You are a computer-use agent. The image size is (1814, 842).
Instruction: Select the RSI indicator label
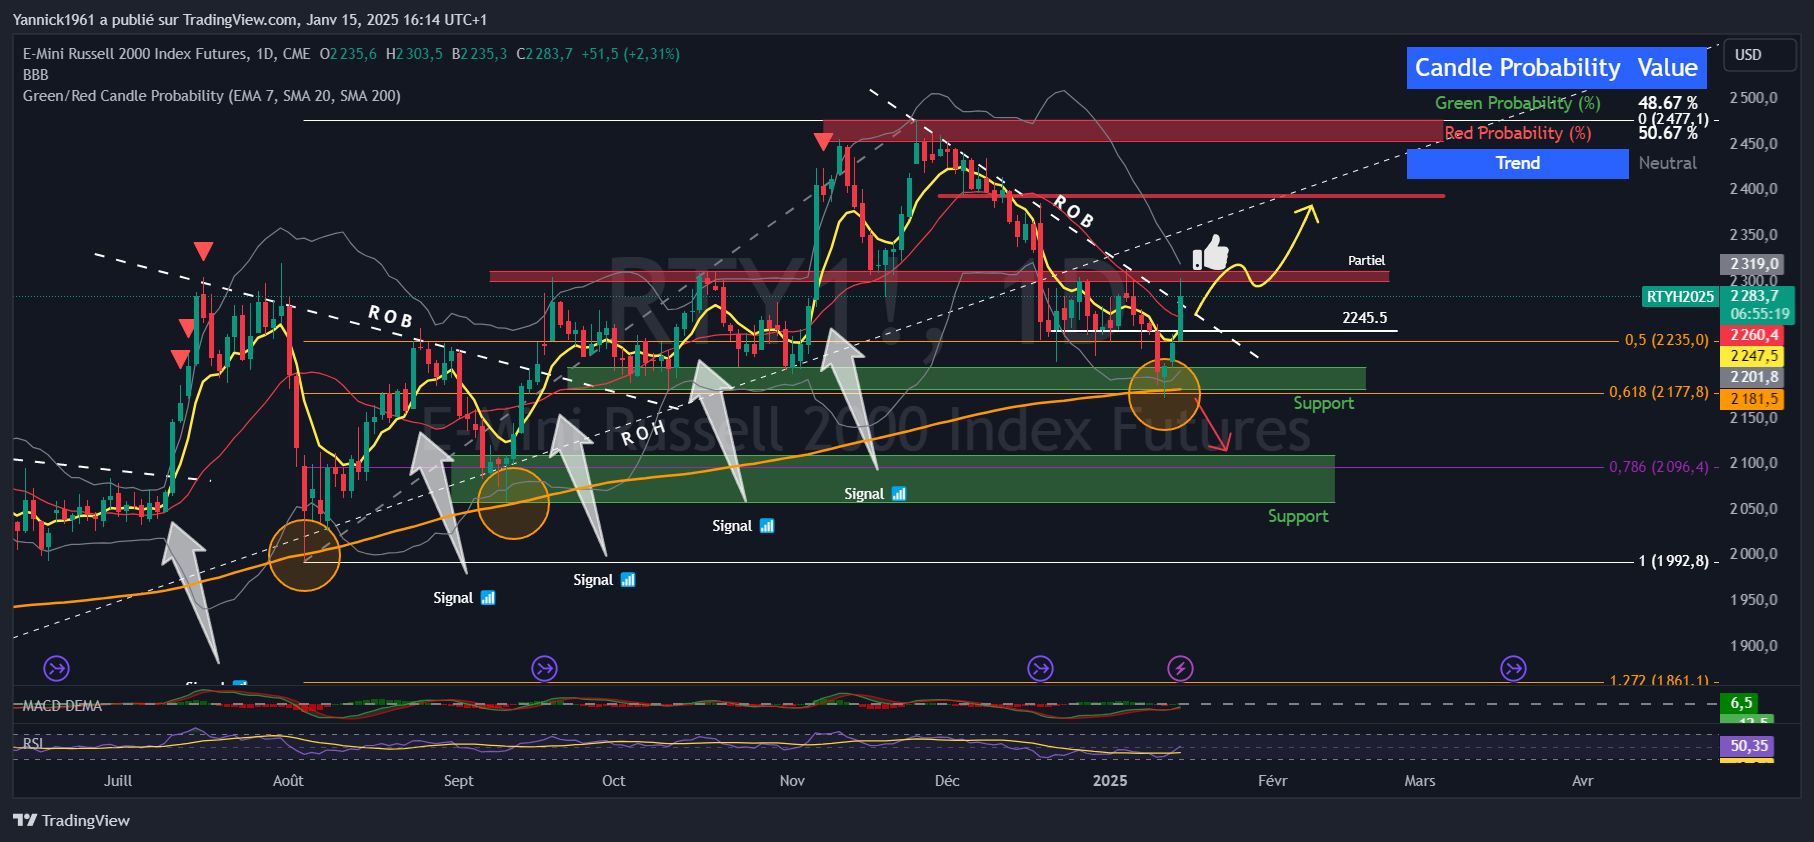(33, 743)
